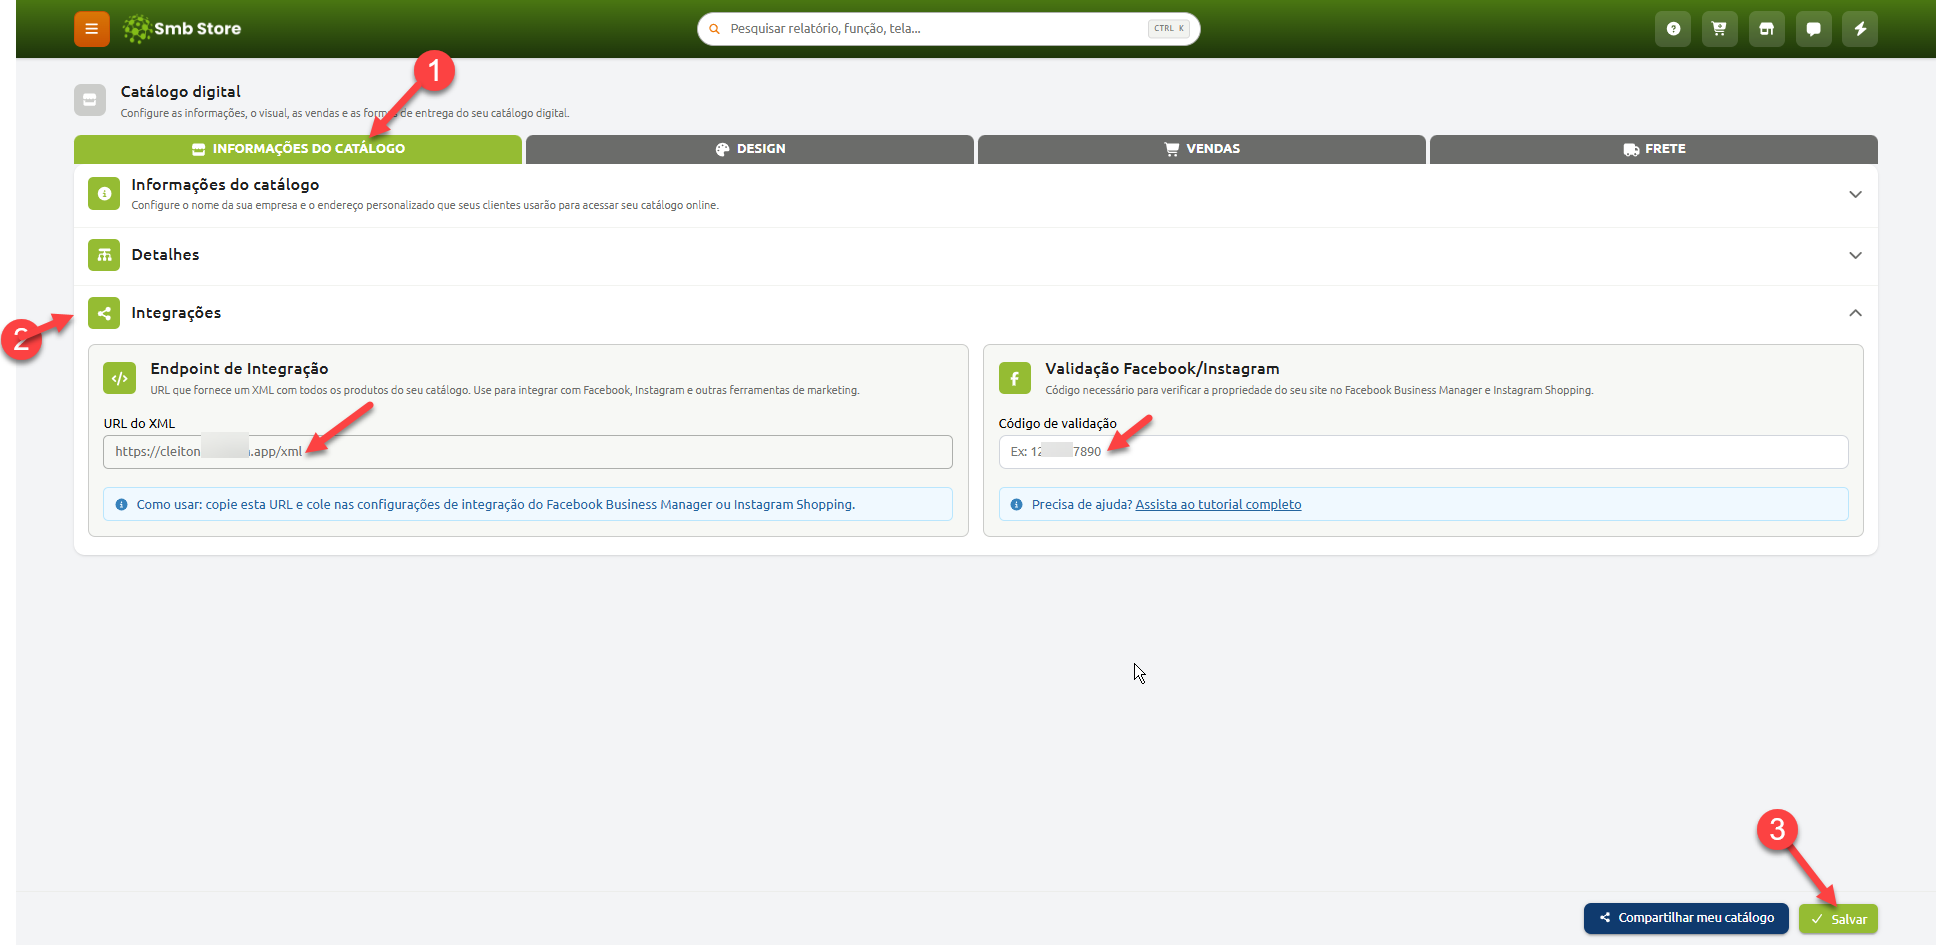The width and height of the screenshot is (1936, 945).
Task: Click the lightning bolt quick actions icon
Action: [x=1860, y=29]
